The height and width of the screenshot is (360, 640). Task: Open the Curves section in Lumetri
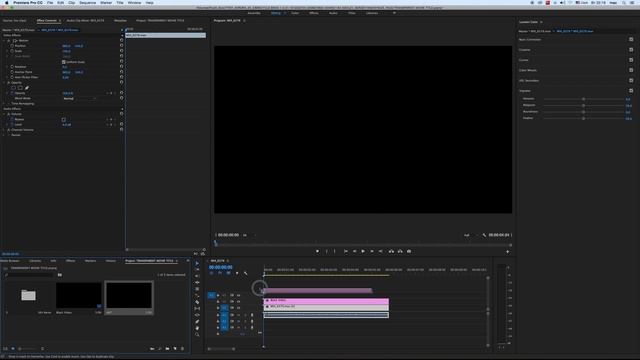[x=524, y=60]
